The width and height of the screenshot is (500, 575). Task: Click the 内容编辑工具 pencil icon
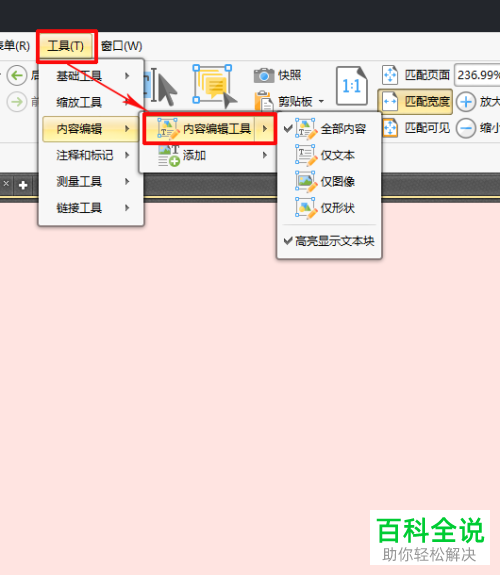tap(168, 129)
